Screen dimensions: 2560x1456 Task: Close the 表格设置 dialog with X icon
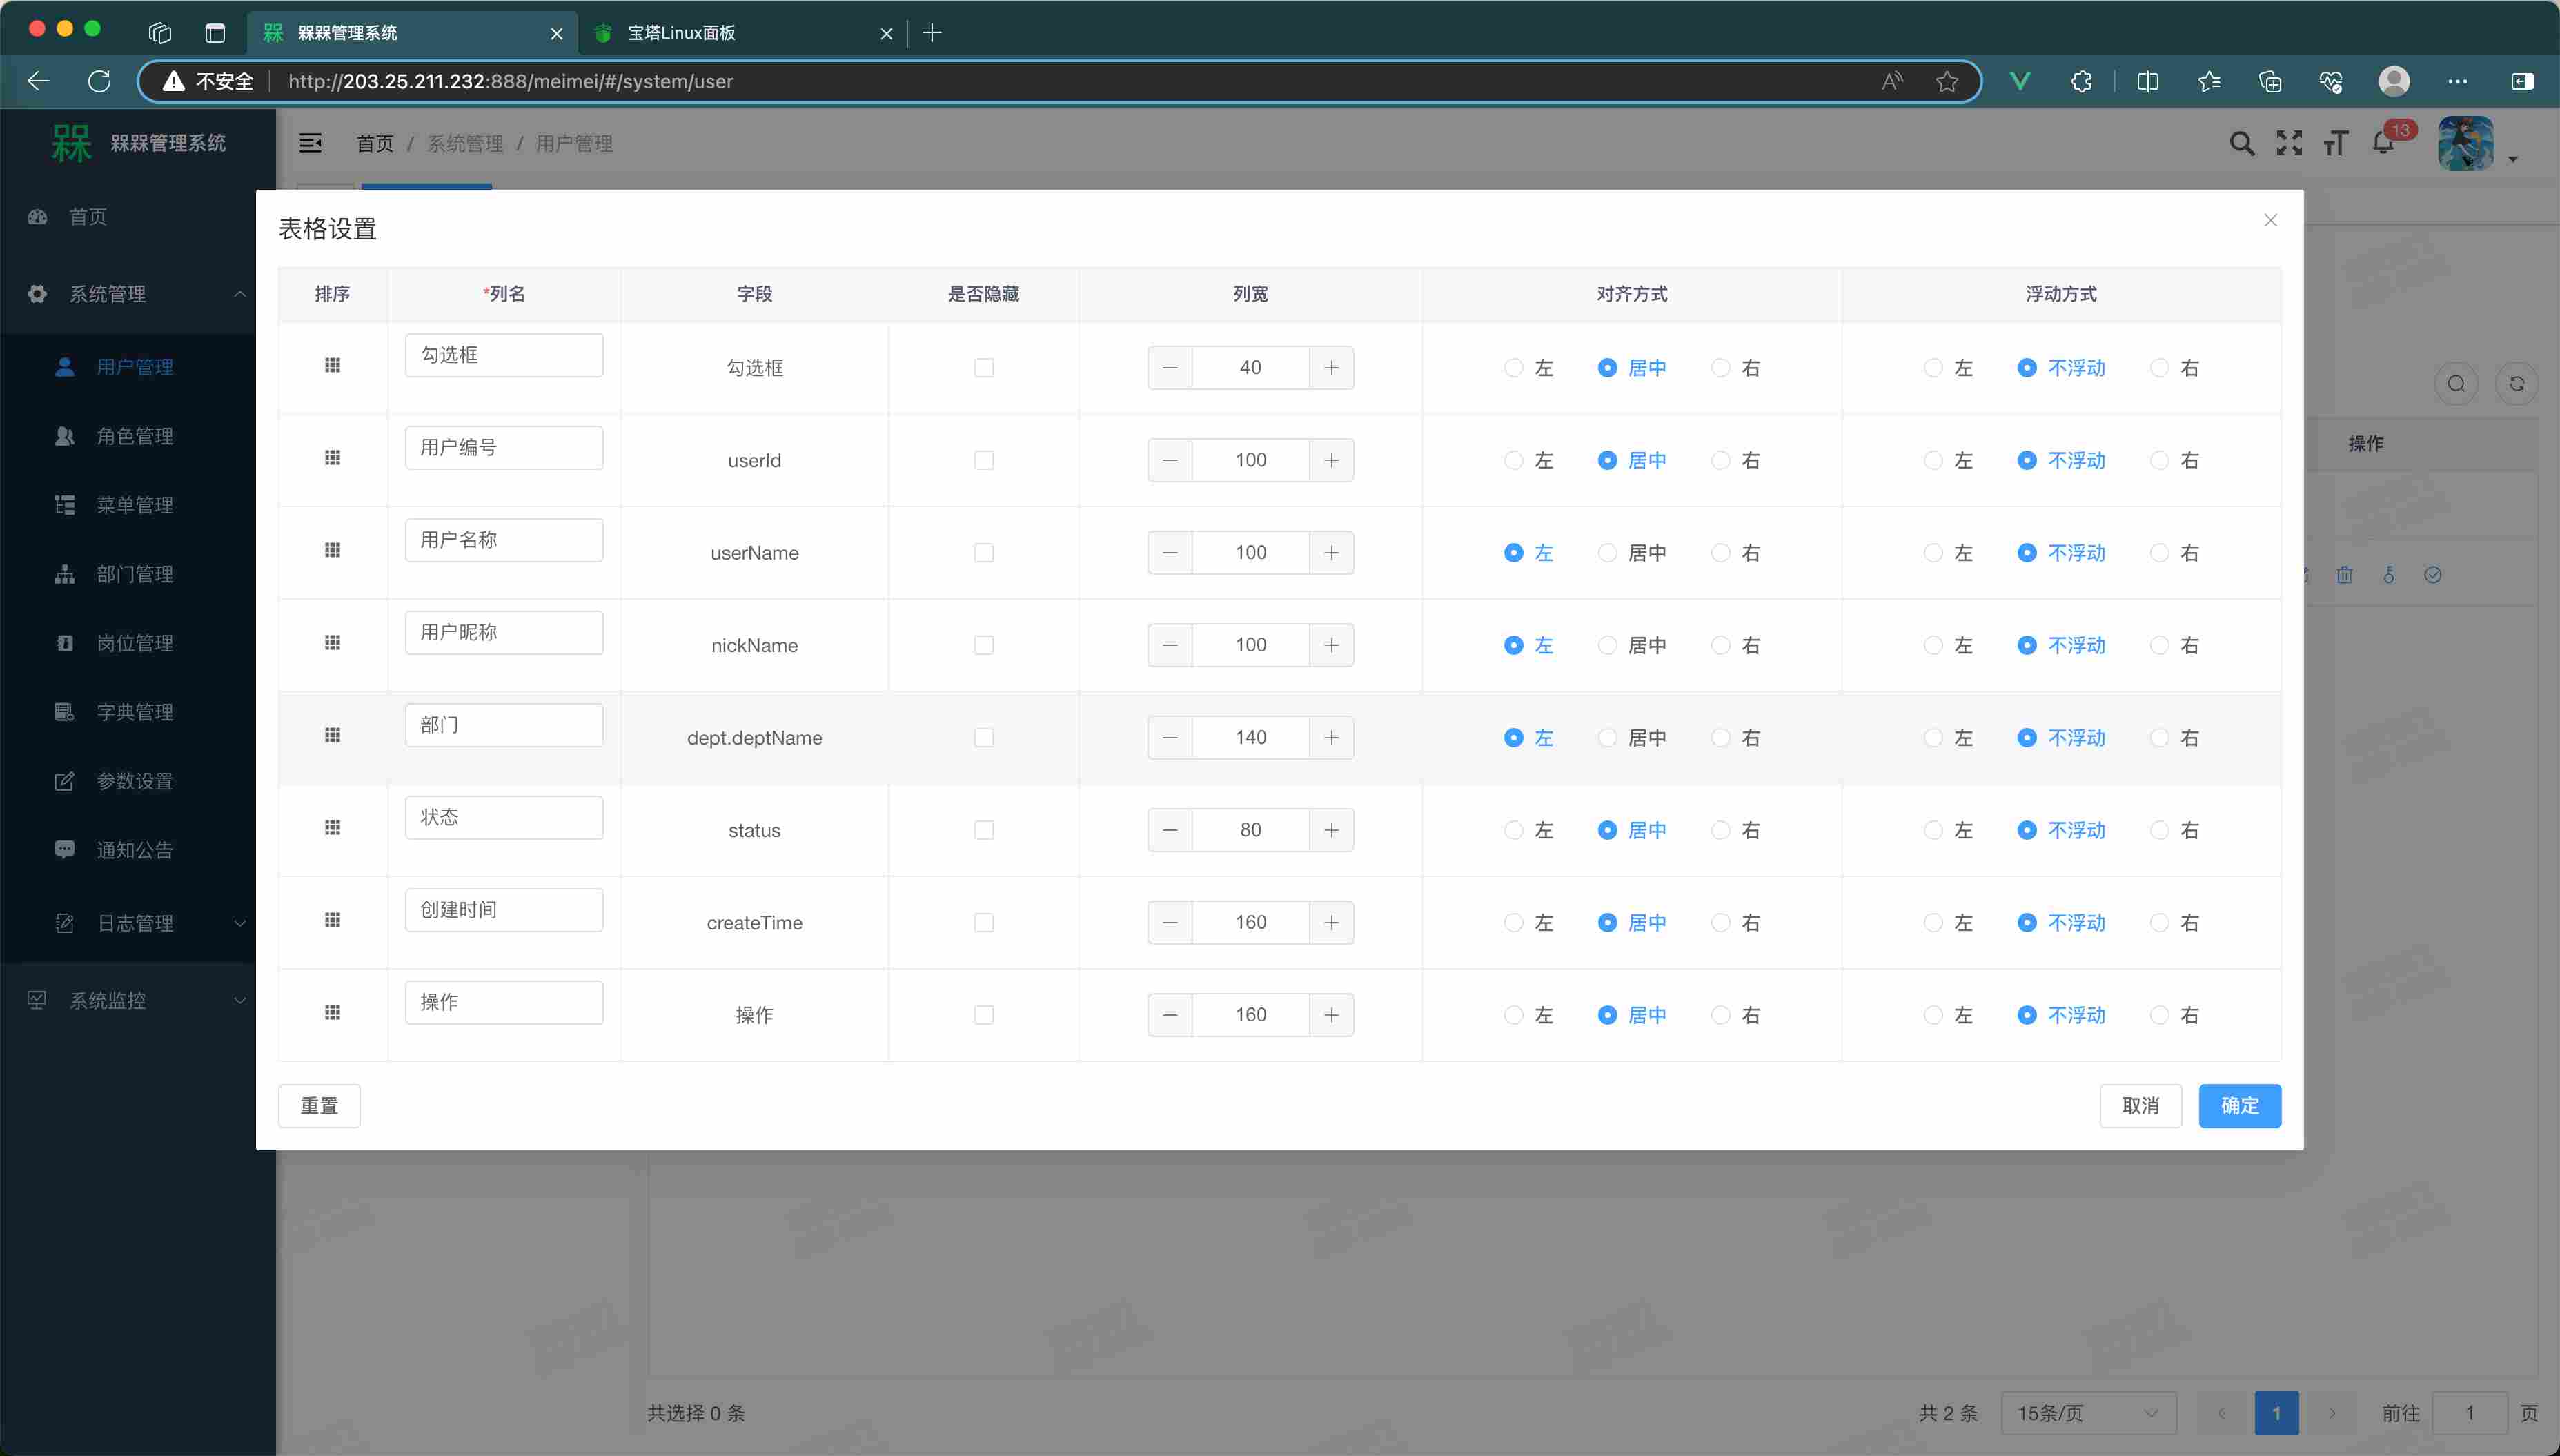pos(2270,220)
